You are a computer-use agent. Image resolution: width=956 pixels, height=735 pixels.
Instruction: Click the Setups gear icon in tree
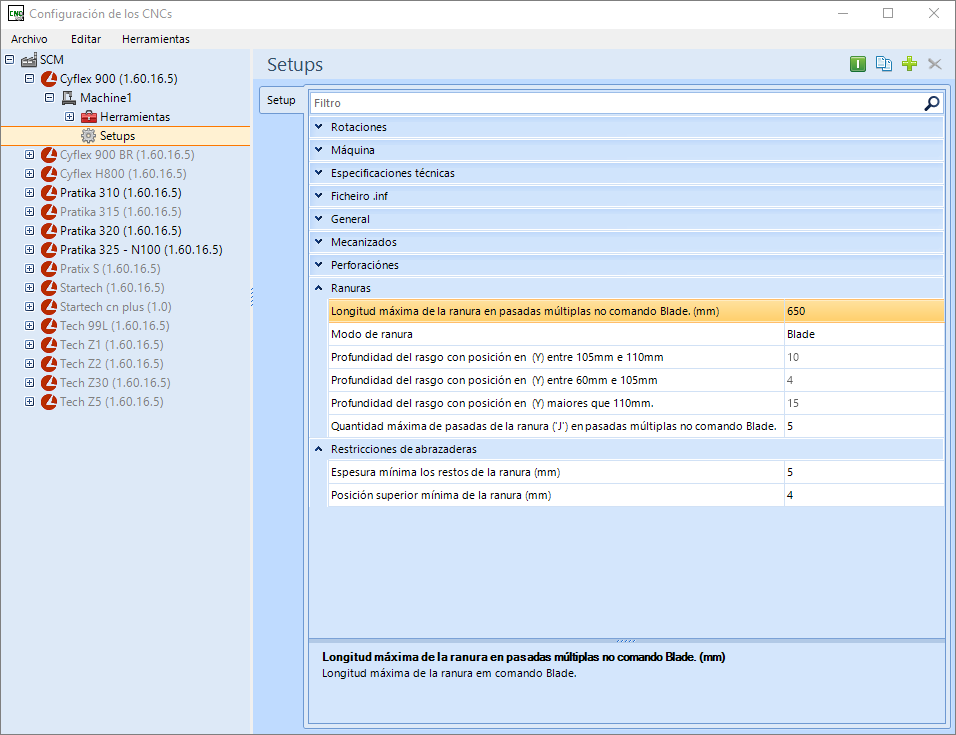pos(89,135)
